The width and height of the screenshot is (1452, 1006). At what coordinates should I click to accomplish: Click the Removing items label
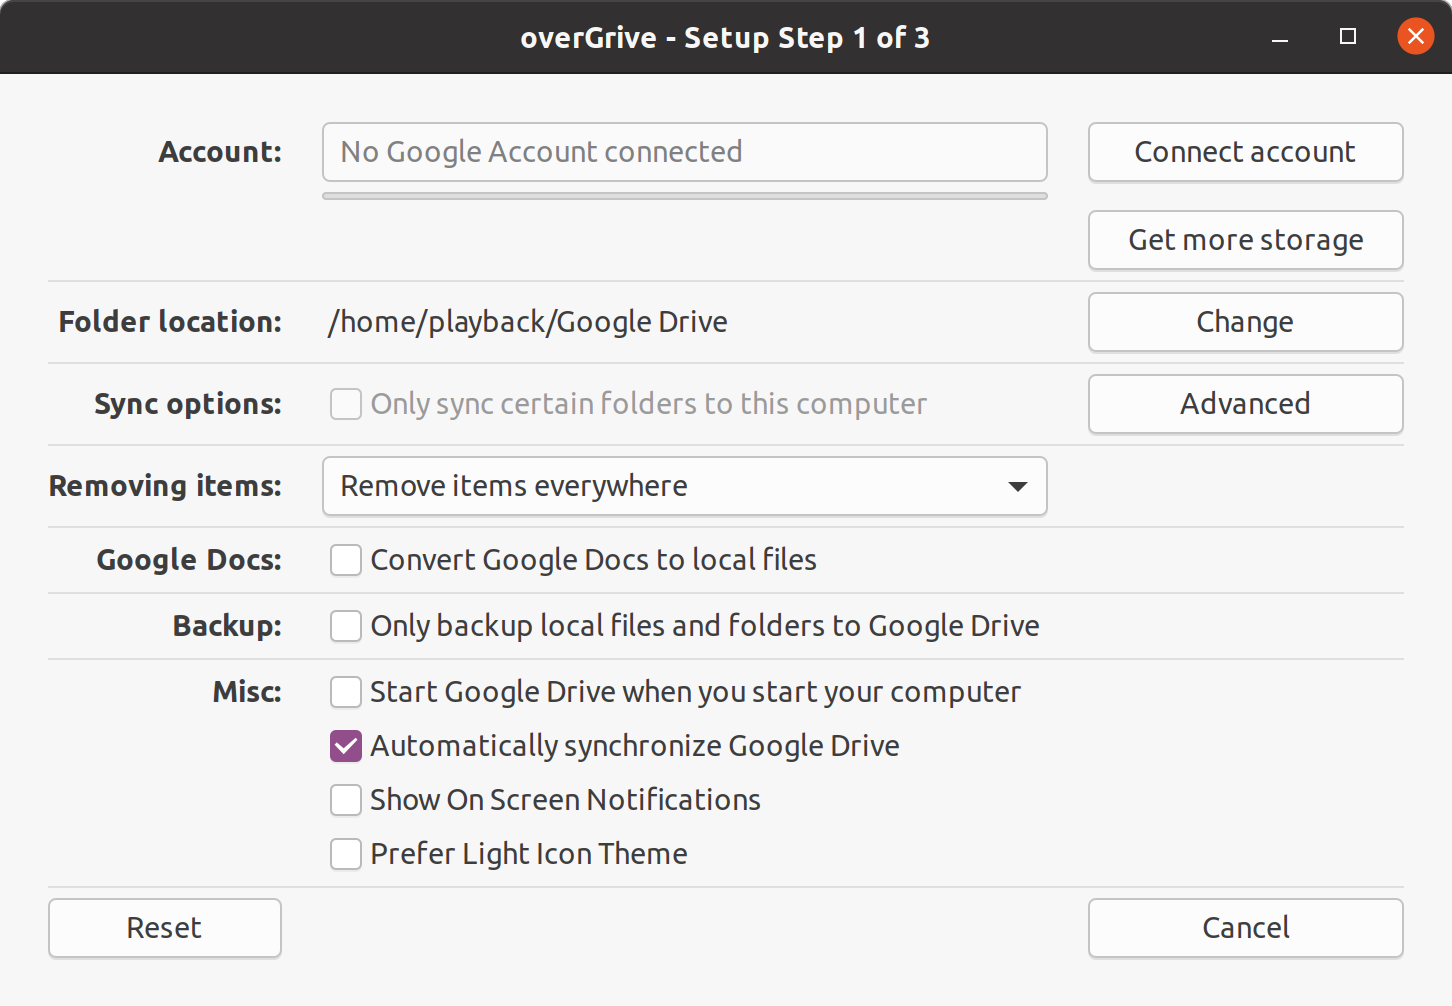pyautogui.click(x=165, y=486)
